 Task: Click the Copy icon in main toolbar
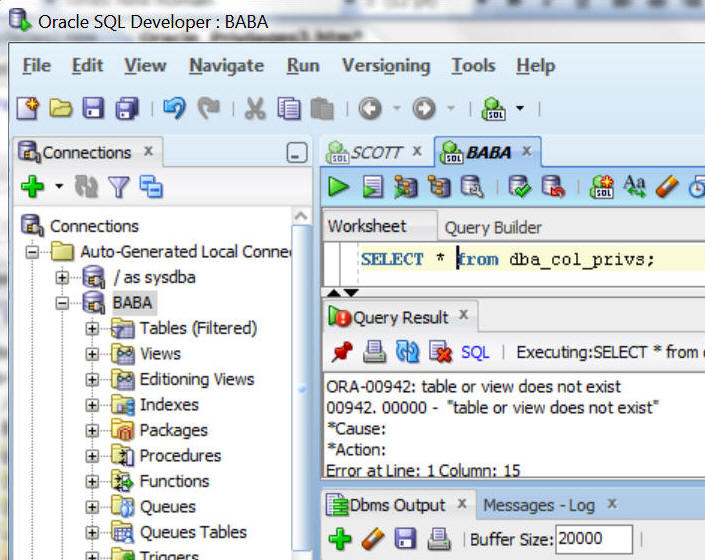coord(289,108)
